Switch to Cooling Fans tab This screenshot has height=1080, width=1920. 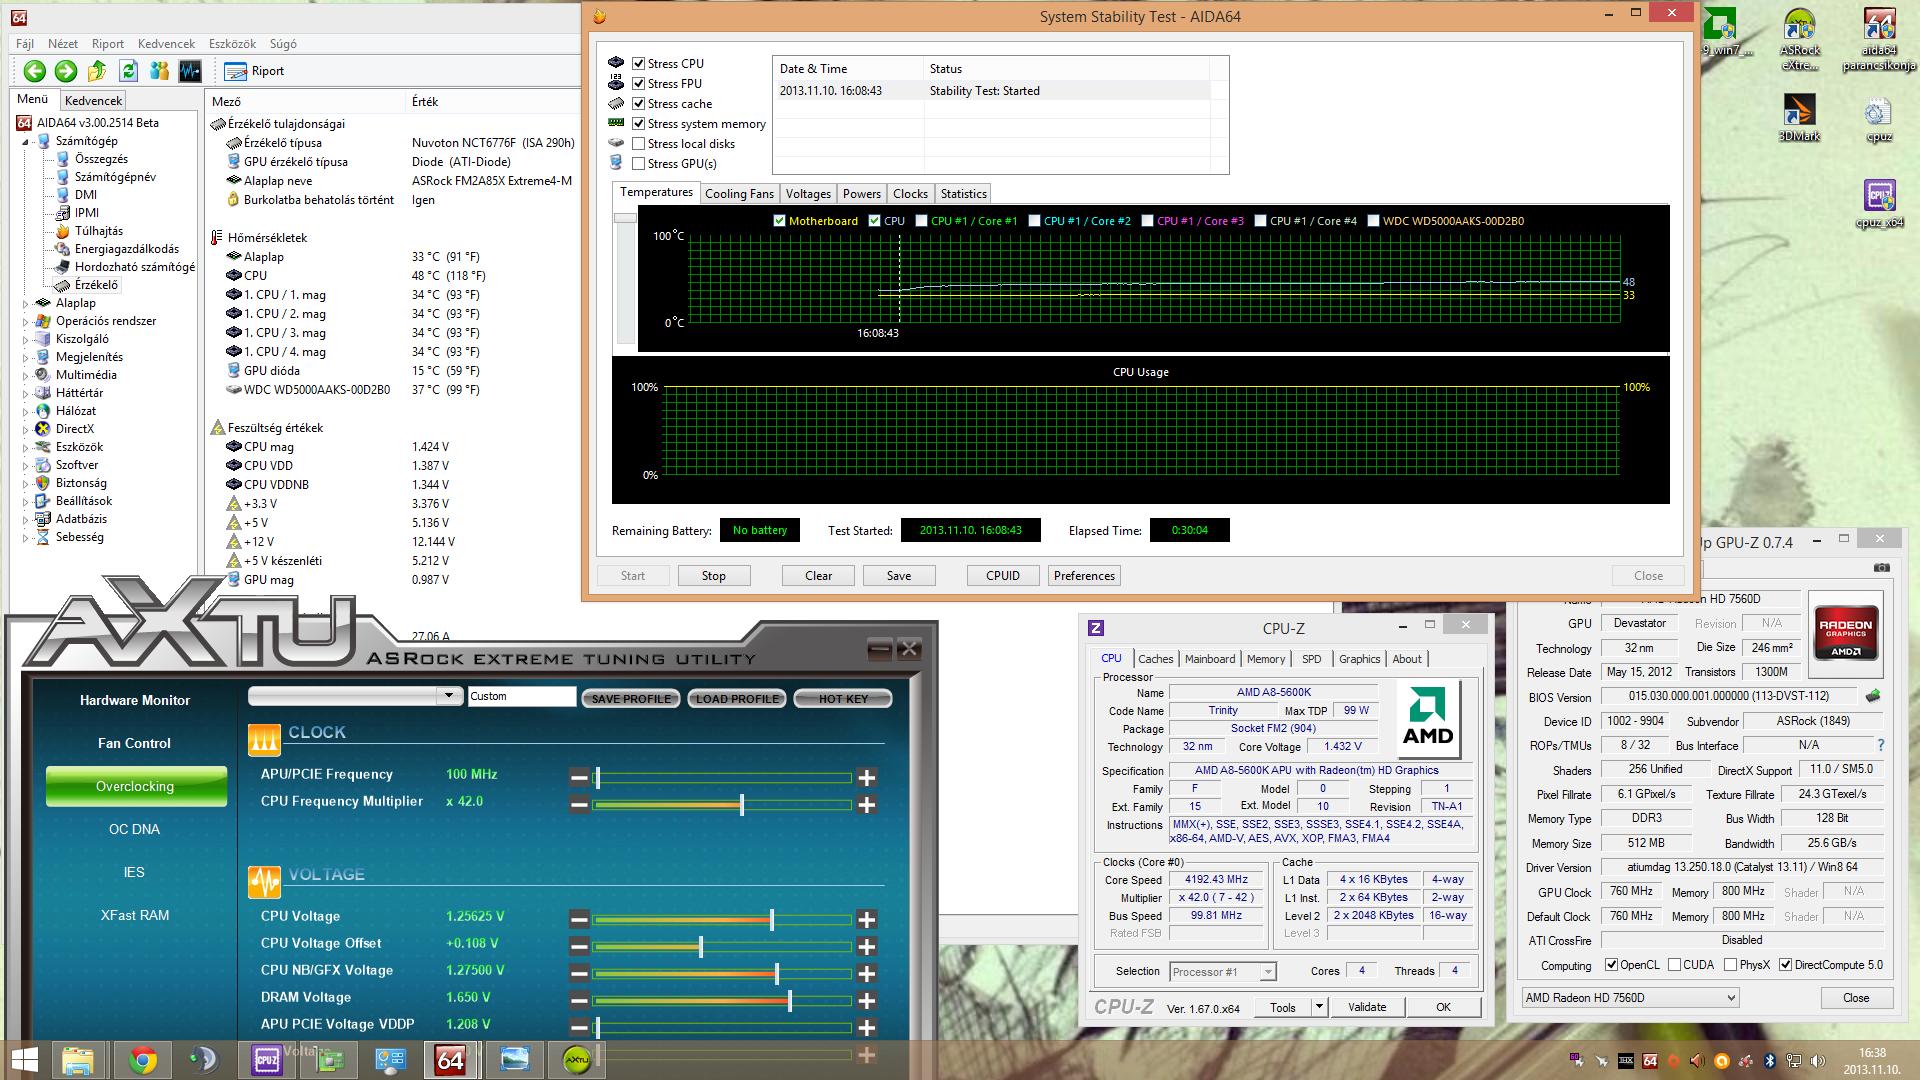click(739, 194)
